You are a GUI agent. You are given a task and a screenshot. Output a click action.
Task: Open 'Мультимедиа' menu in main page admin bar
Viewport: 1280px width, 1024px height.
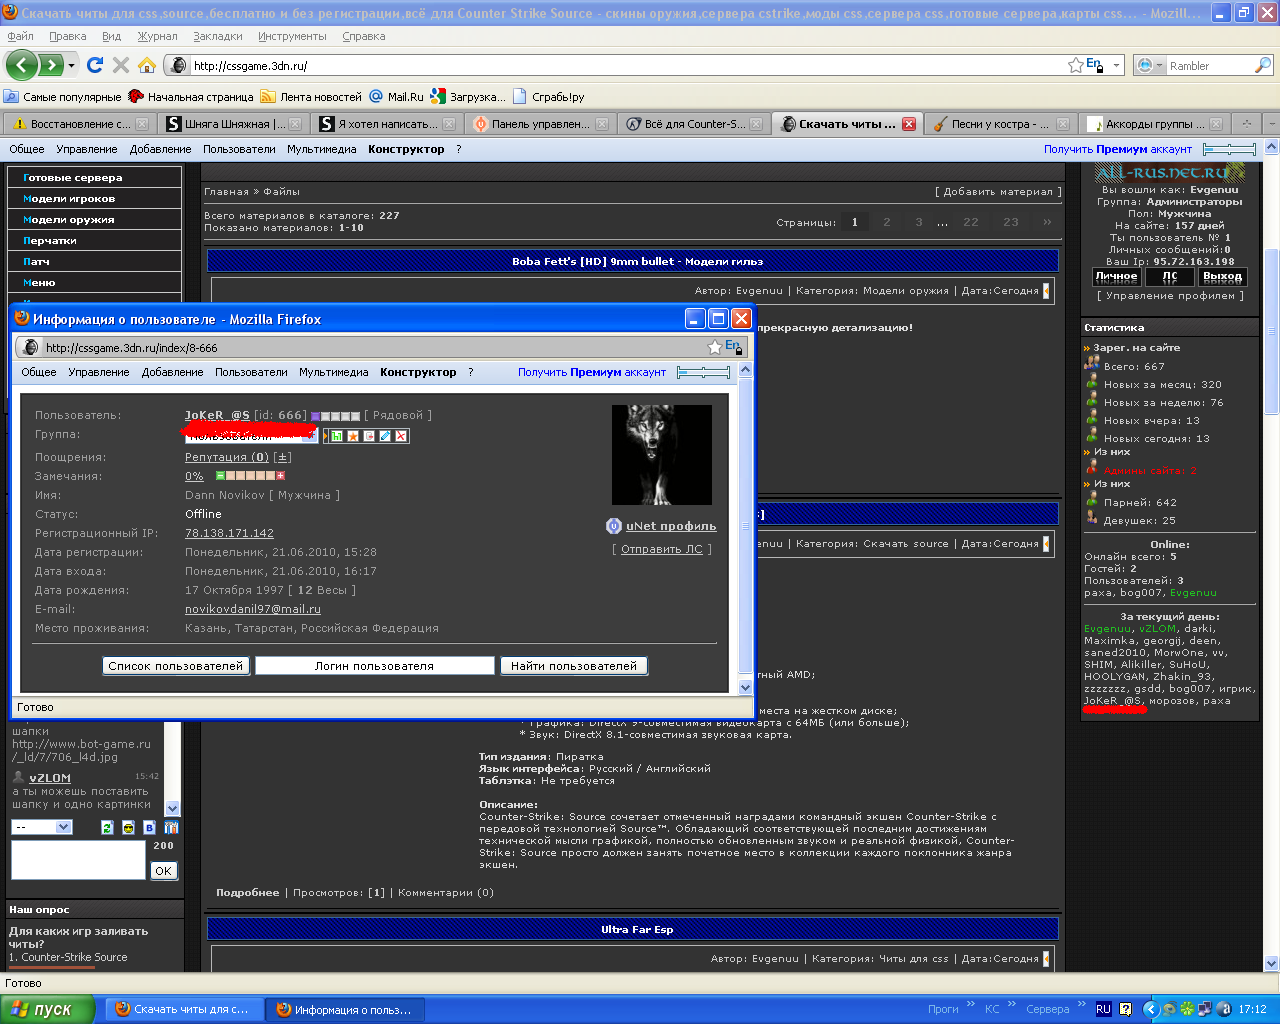322,149
